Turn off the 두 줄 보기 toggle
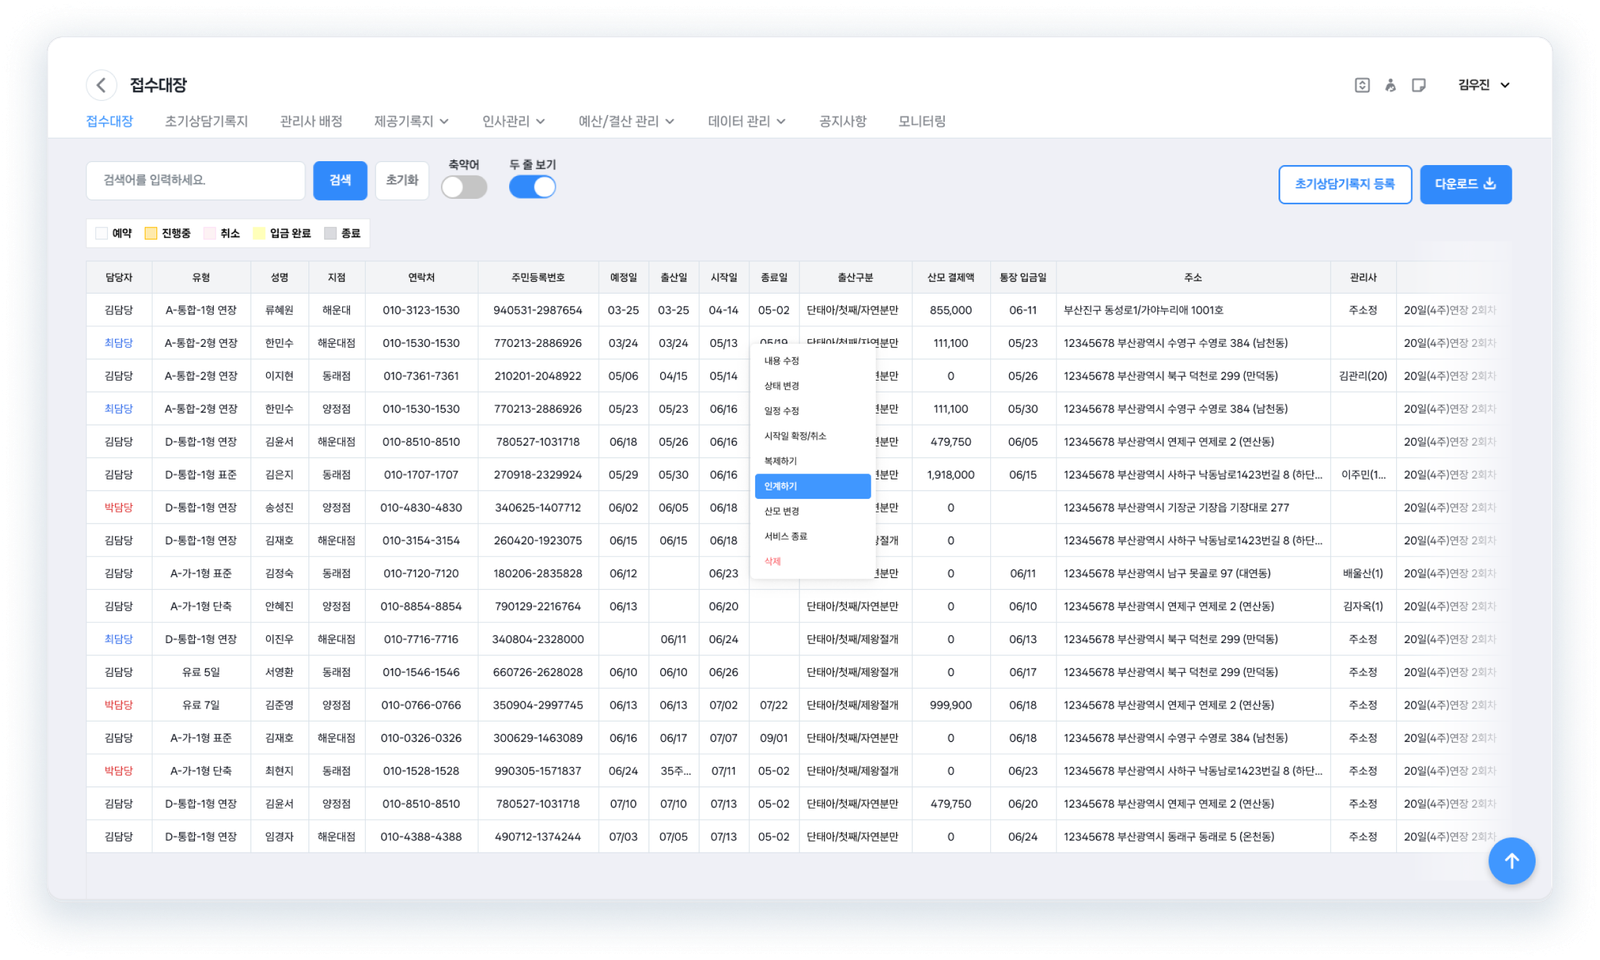 (x=532, y=187)
